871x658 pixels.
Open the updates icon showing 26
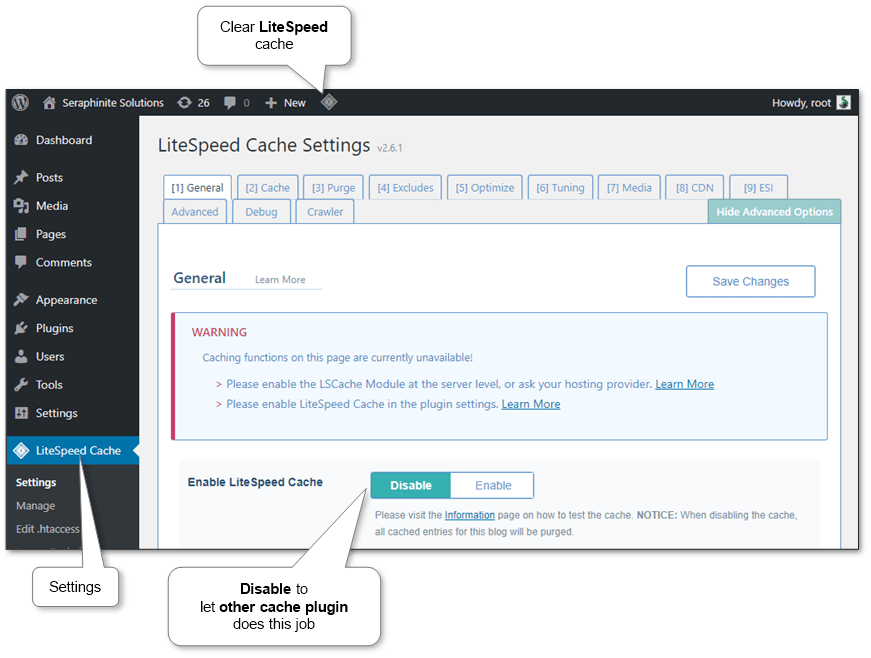(184, 103)
